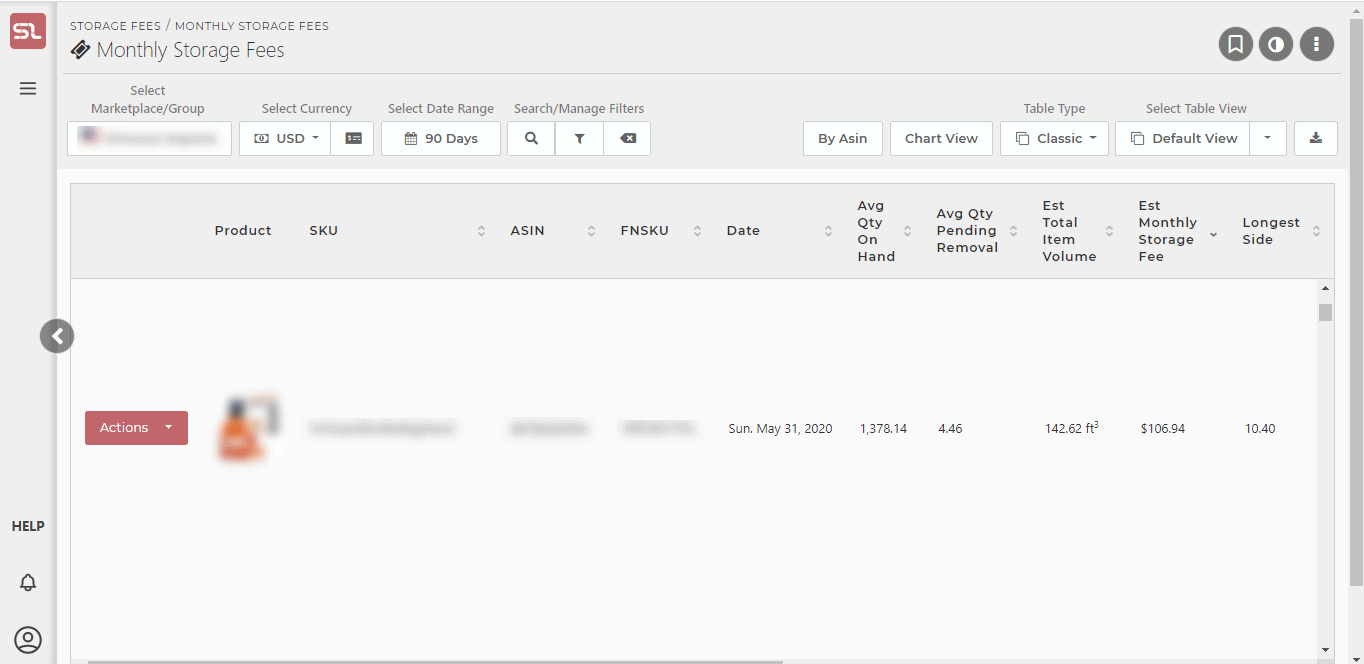1364x664 pixels.
Task: Click the search magnifier under Search/Manage Filters
Action: [530, 138]
